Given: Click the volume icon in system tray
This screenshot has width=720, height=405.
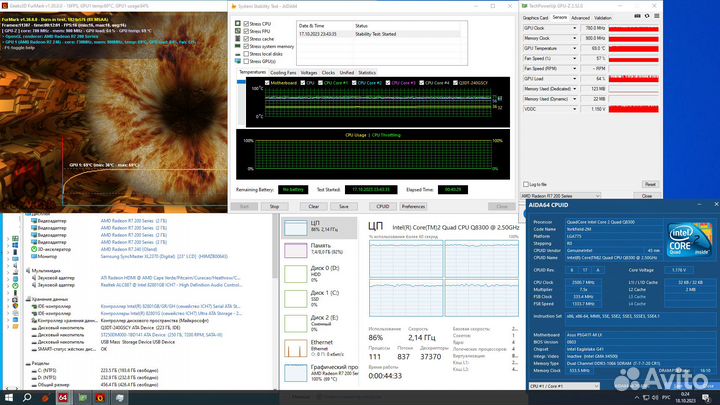Looking at the screenshot, I should 656,398.
